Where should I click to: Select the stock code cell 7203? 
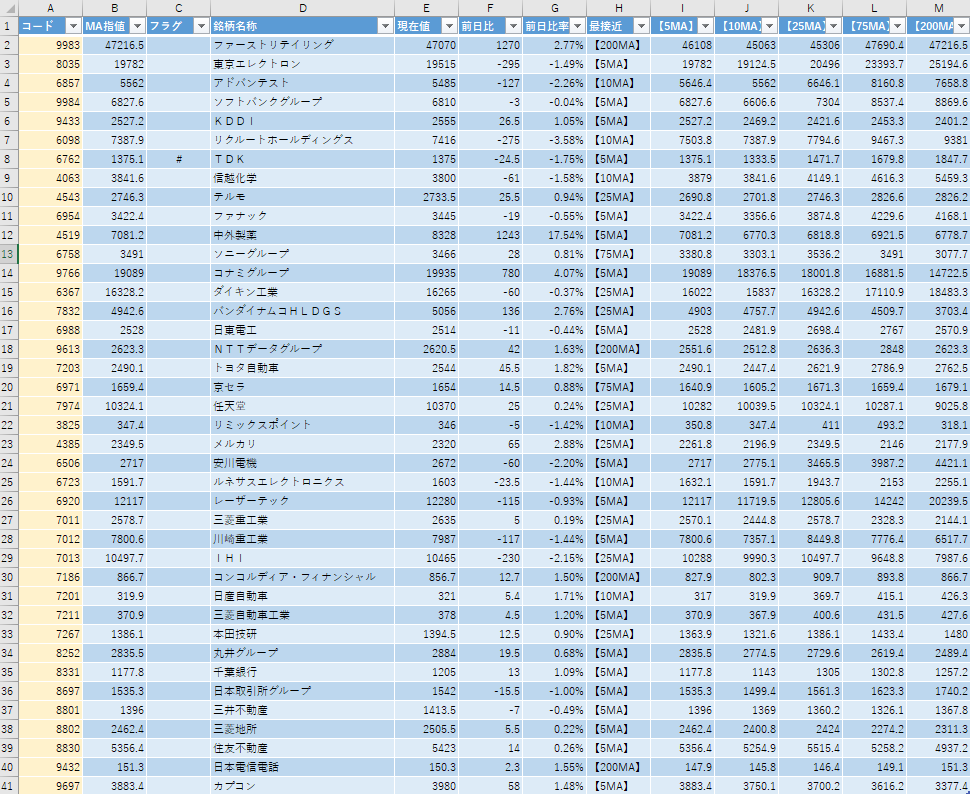pos(51,368)
